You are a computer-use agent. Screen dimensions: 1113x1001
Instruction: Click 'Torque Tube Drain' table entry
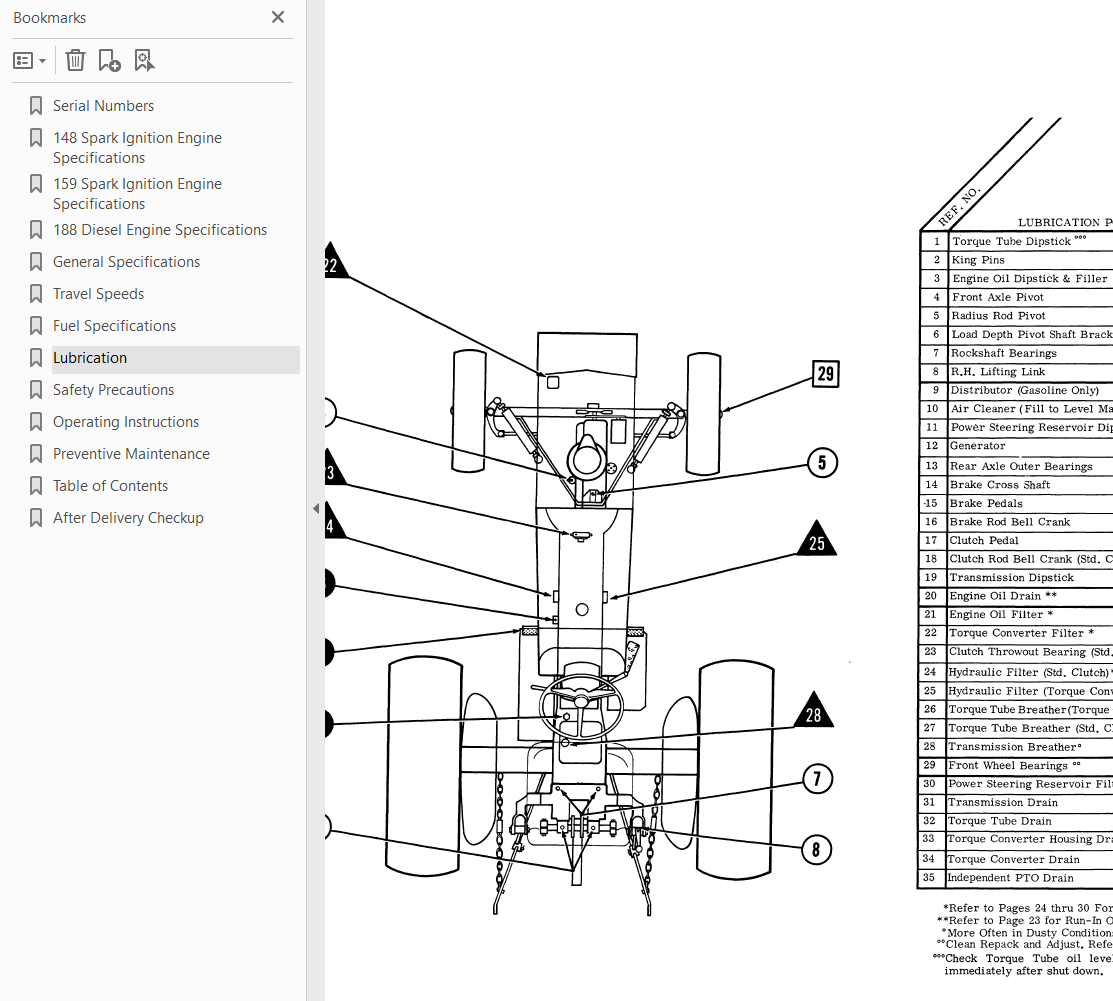pyautogui.click(x=1000, y=821)
